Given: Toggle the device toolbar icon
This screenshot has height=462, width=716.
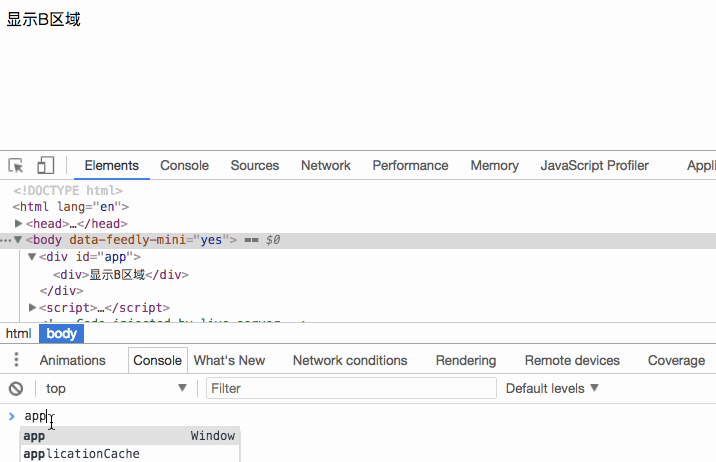Looking at the screenshot, I should (45, 165).
